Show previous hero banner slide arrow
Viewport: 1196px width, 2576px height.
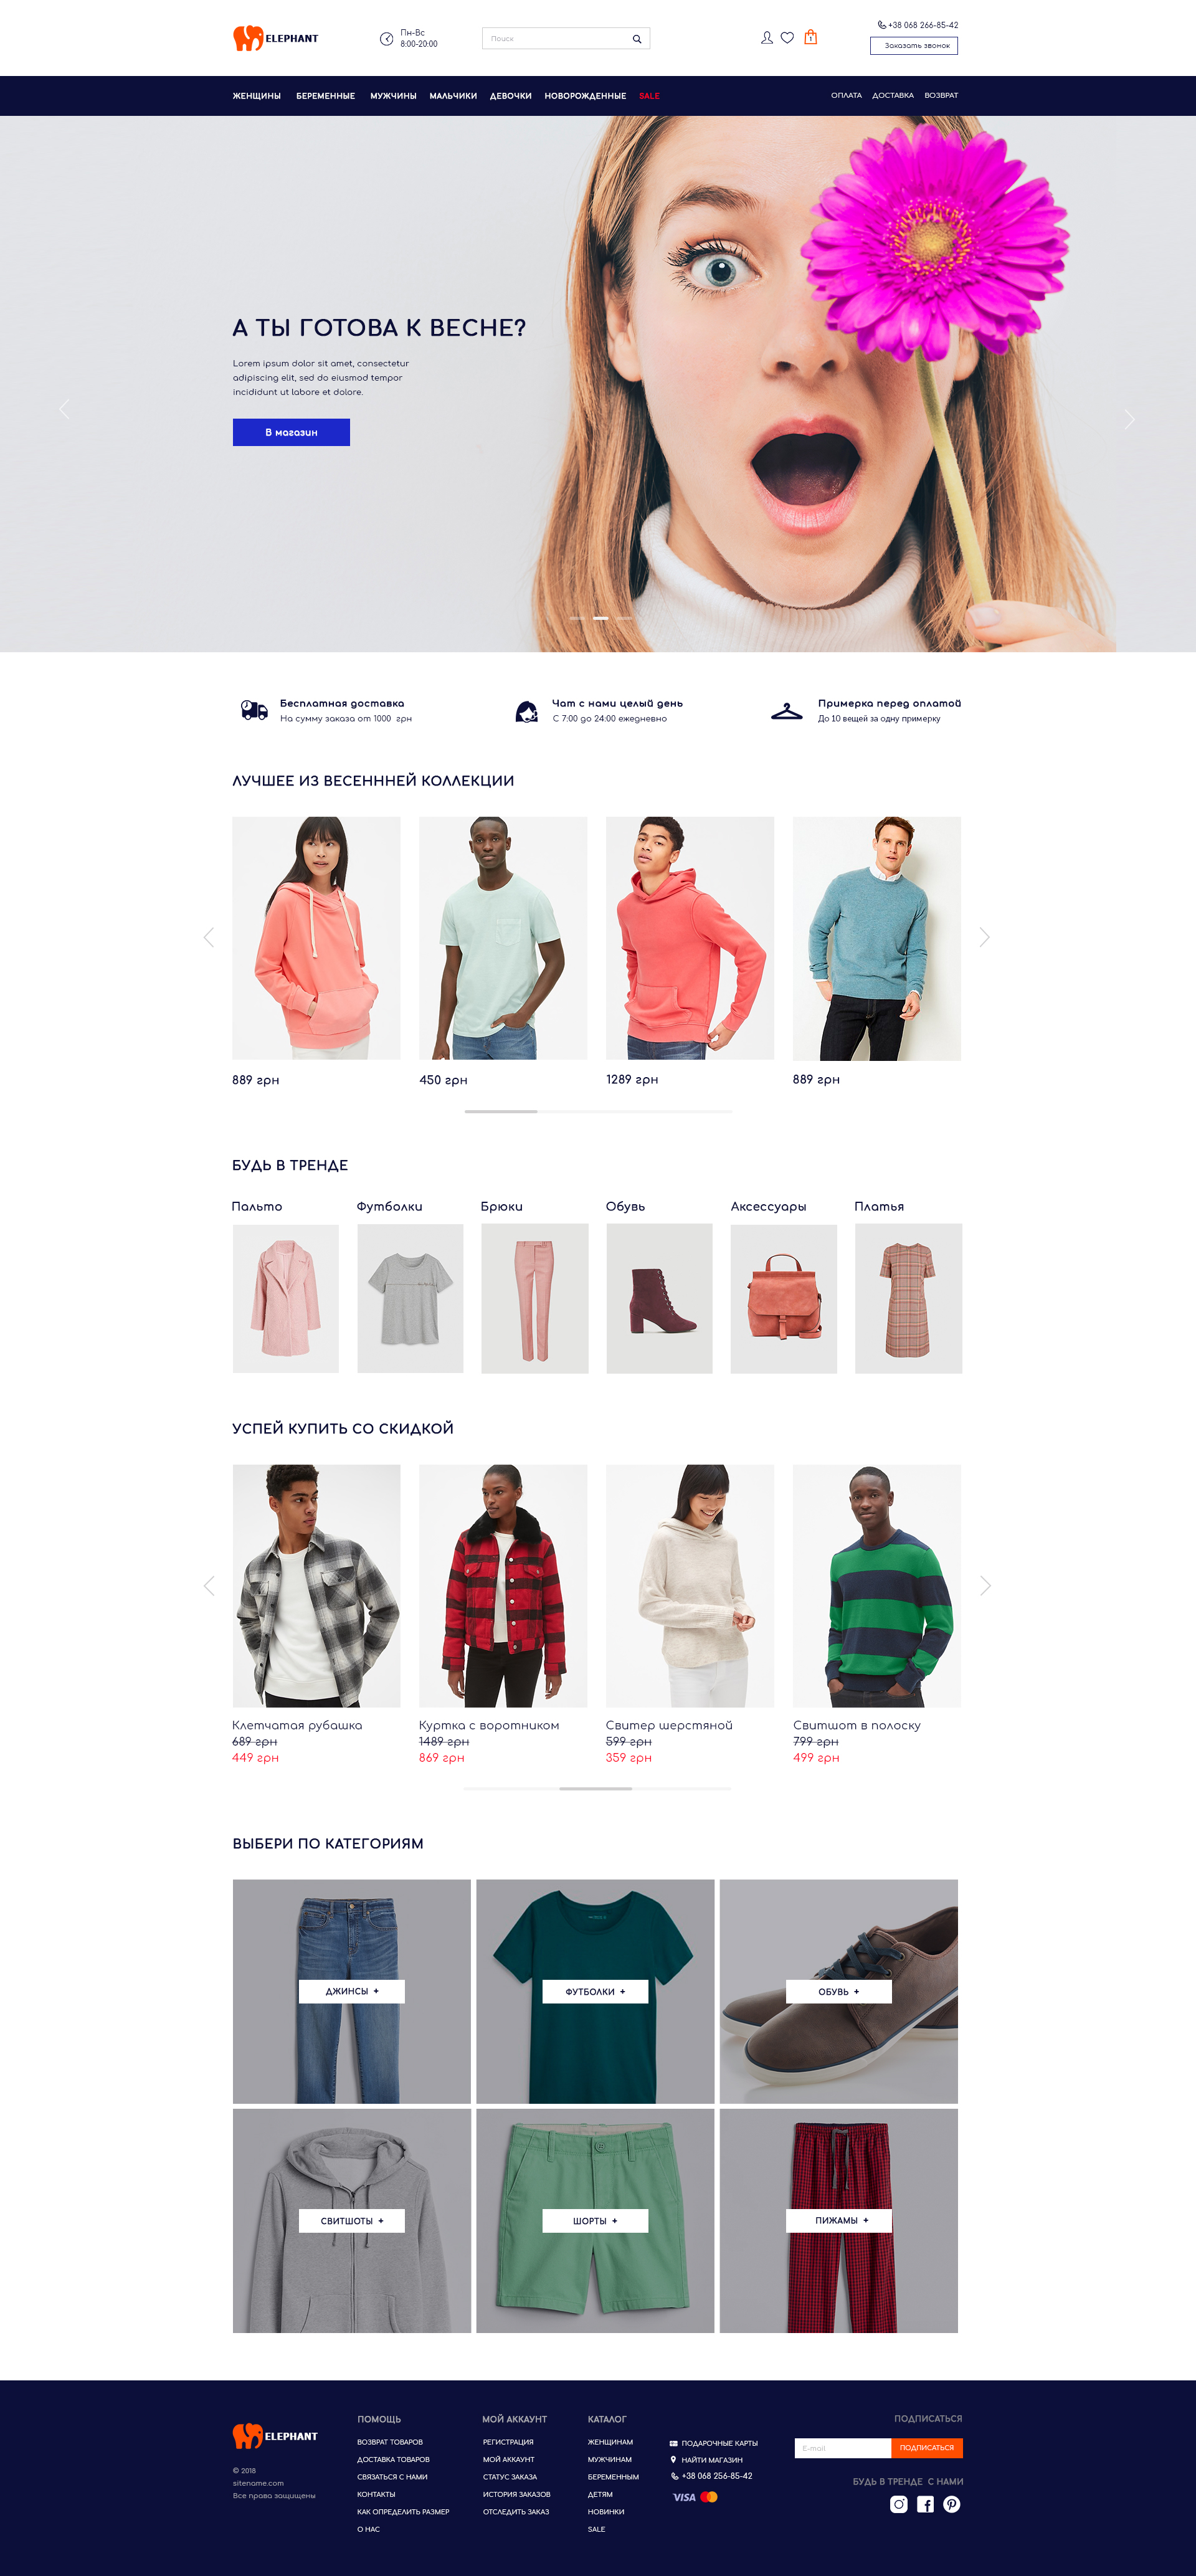click(x=65, y=408)
